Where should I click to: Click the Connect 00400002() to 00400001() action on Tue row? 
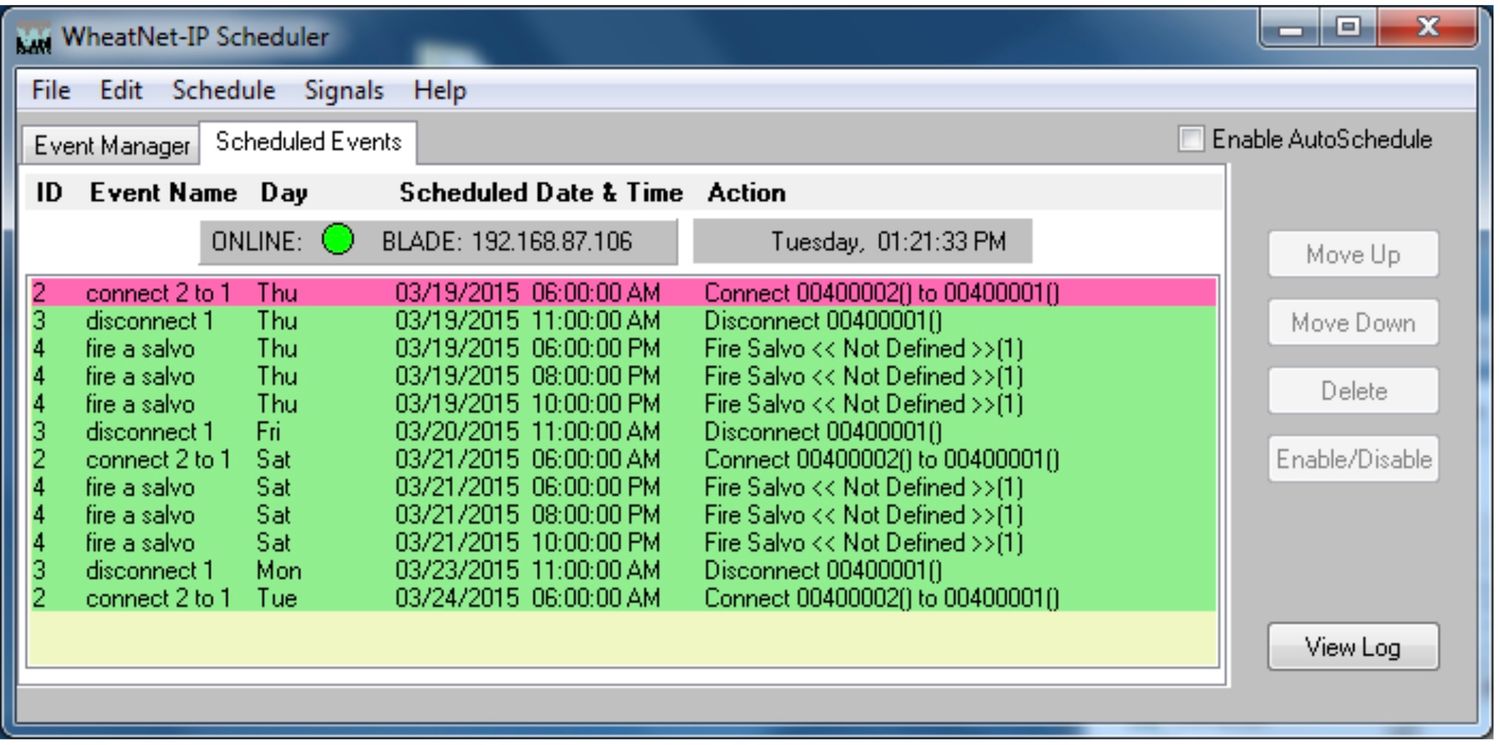point(882,599)
